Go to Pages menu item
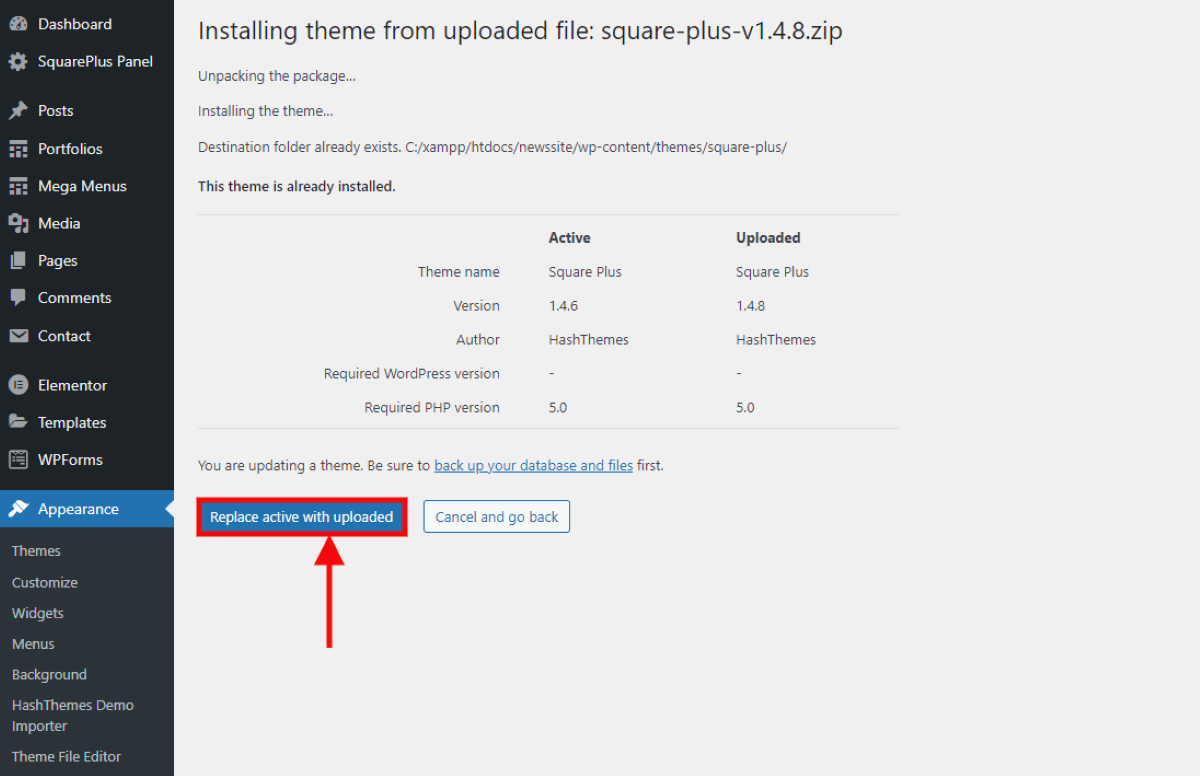Screen dimensions: 1200x776 (87, 261)
